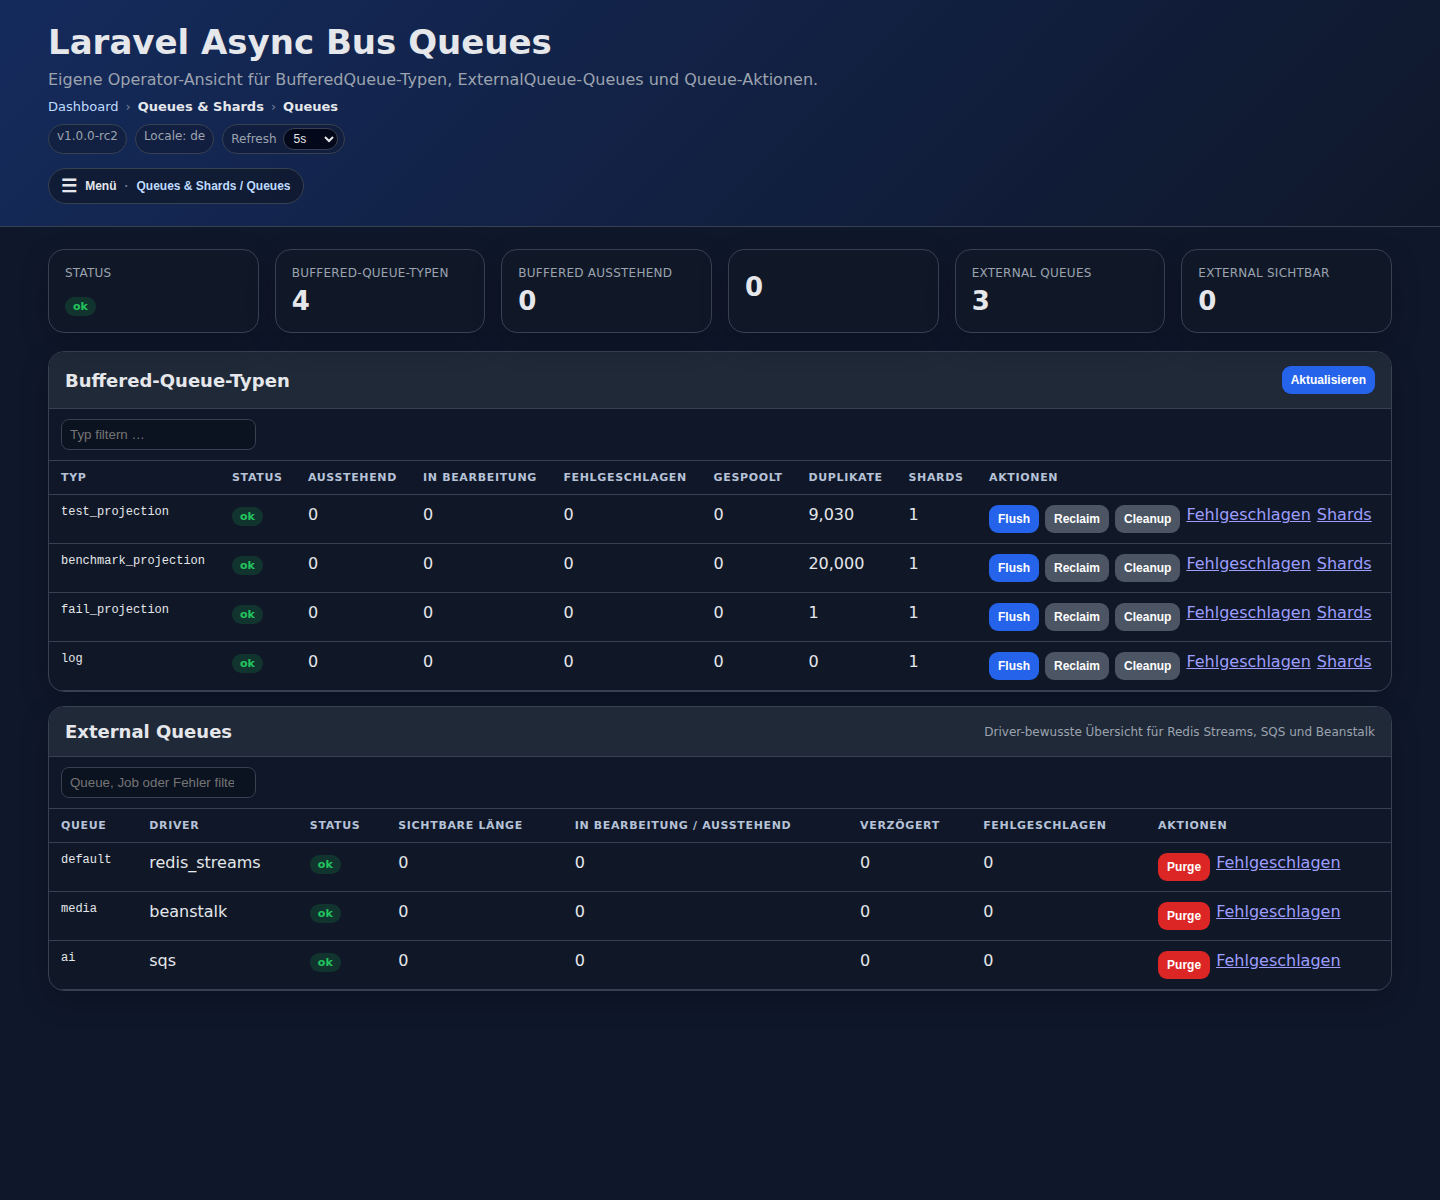This screenshot has height=1200, width=1440.
Task: Flush the fail_projection queue
Action: [1014, 617]
